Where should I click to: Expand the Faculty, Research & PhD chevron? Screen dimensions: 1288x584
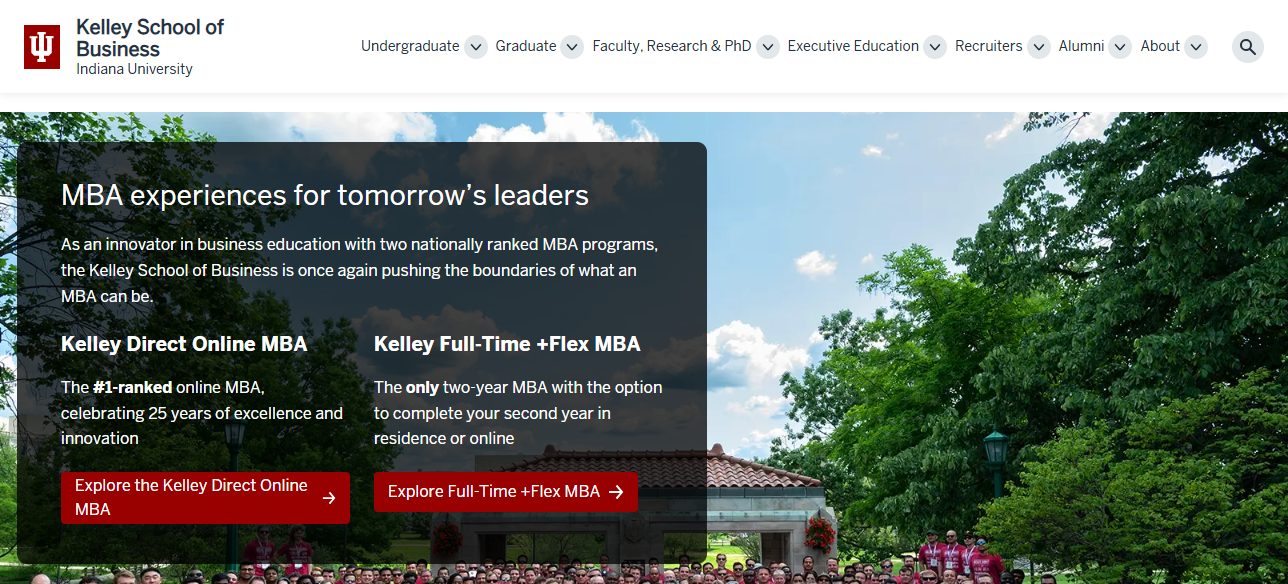point(767,46)
